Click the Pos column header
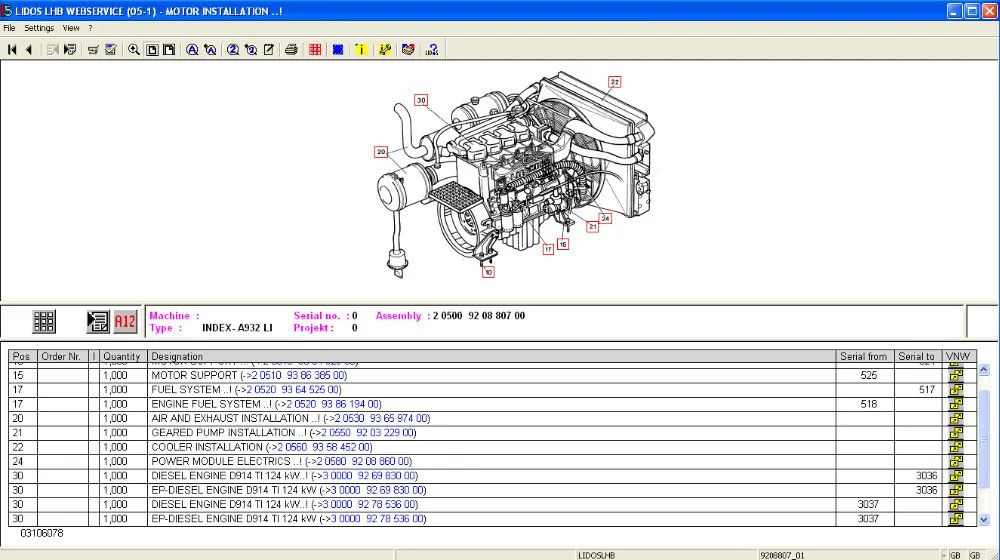 point(23,357)
